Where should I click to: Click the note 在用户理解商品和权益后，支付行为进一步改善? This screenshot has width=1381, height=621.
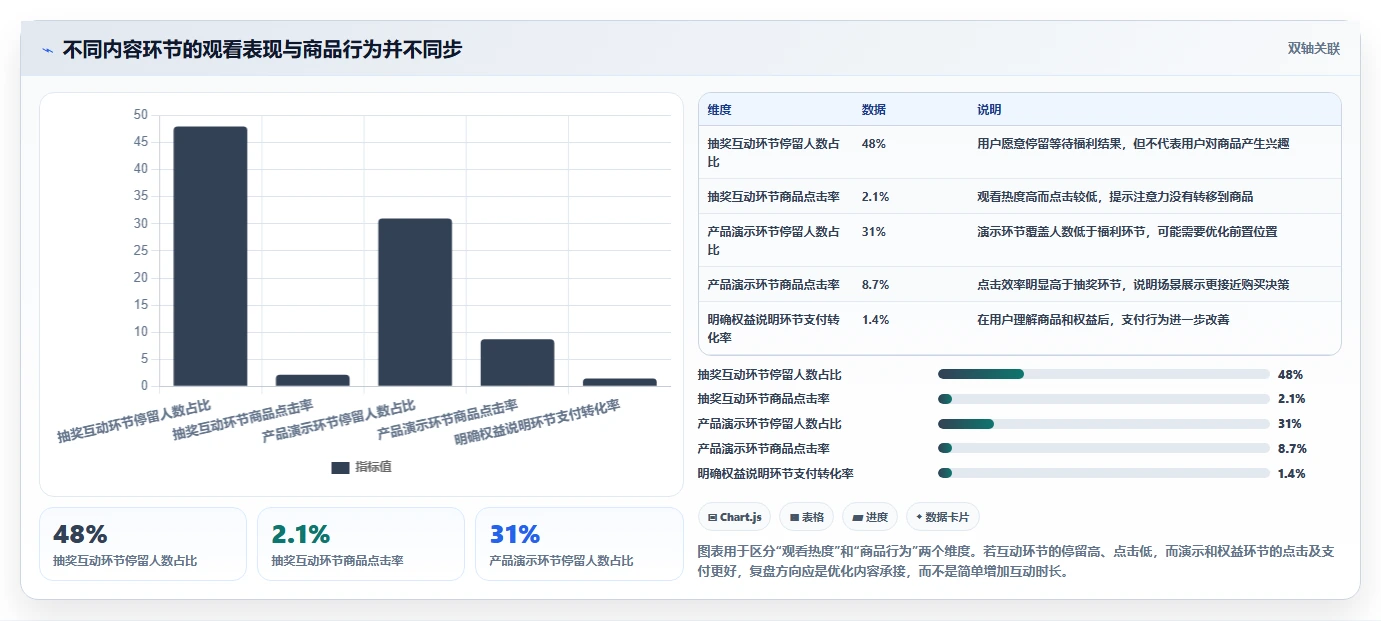coord(1103,320)
